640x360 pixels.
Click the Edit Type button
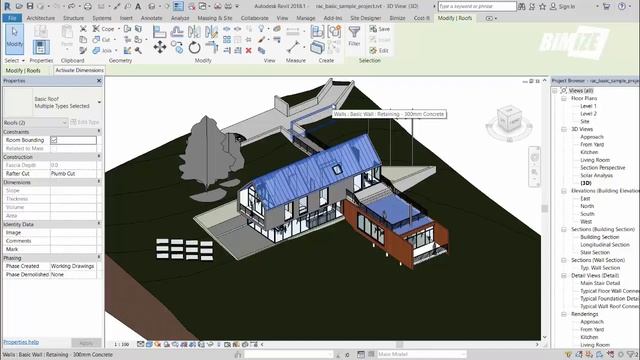(85, 122)
